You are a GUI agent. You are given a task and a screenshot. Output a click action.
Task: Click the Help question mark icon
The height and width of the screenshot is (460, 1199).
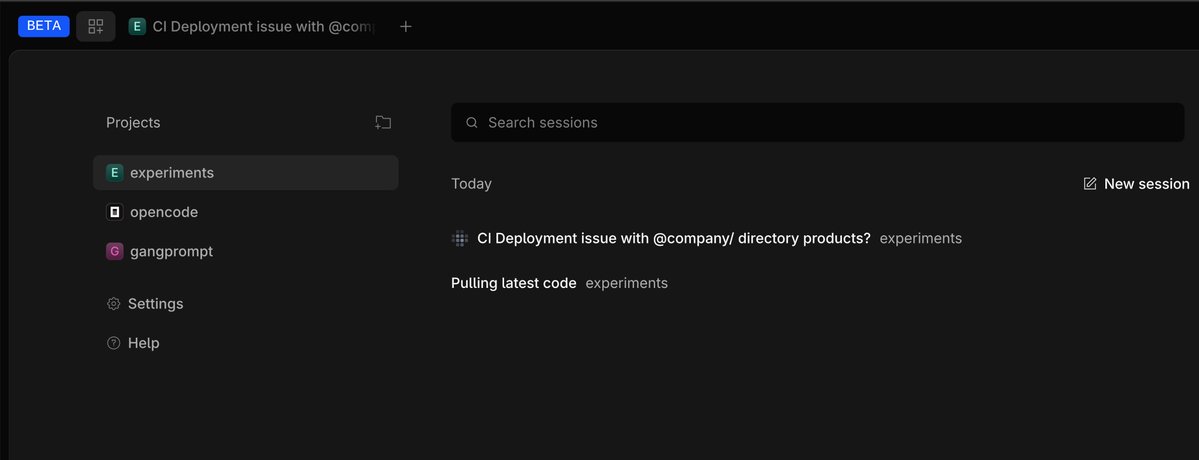point(114,343)
